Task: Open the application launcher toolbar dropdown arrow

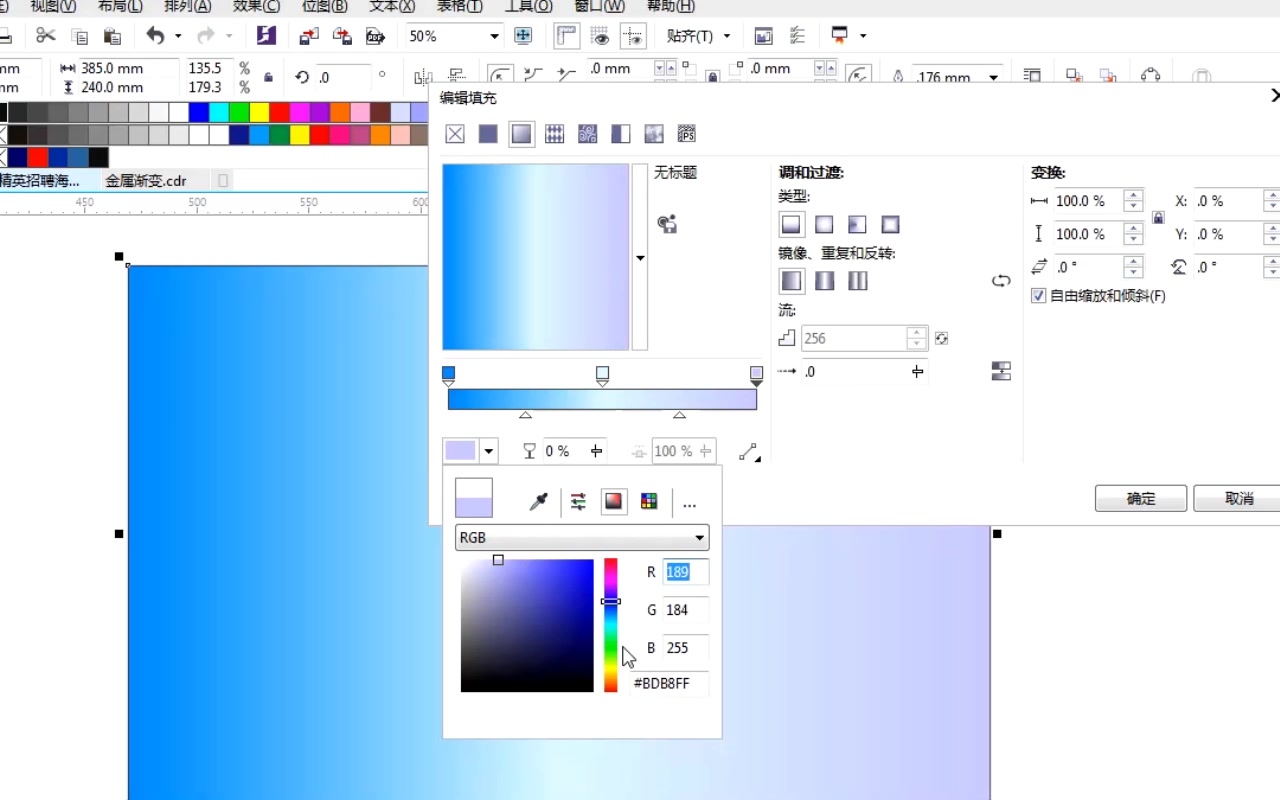Action: (x=862, y=36)
